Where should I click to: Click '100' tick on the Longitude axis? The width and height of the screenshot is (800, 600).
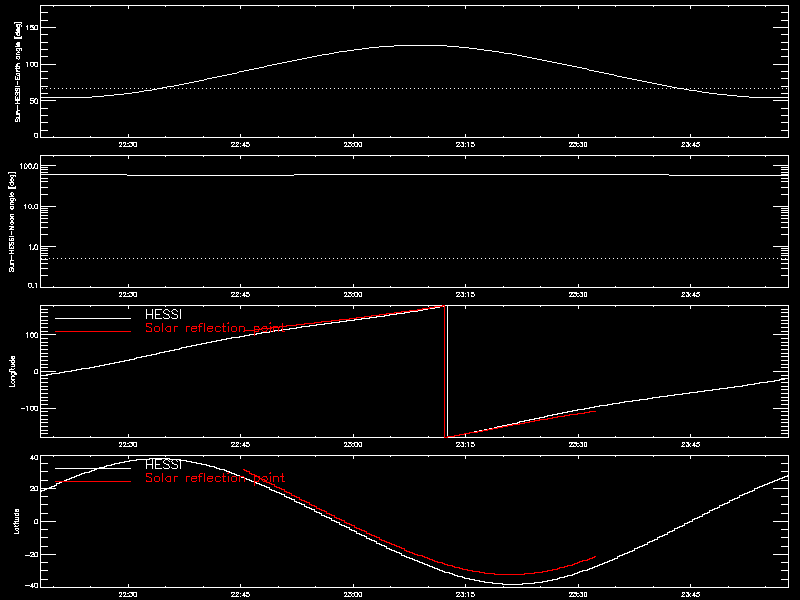[x=32, y=335]
